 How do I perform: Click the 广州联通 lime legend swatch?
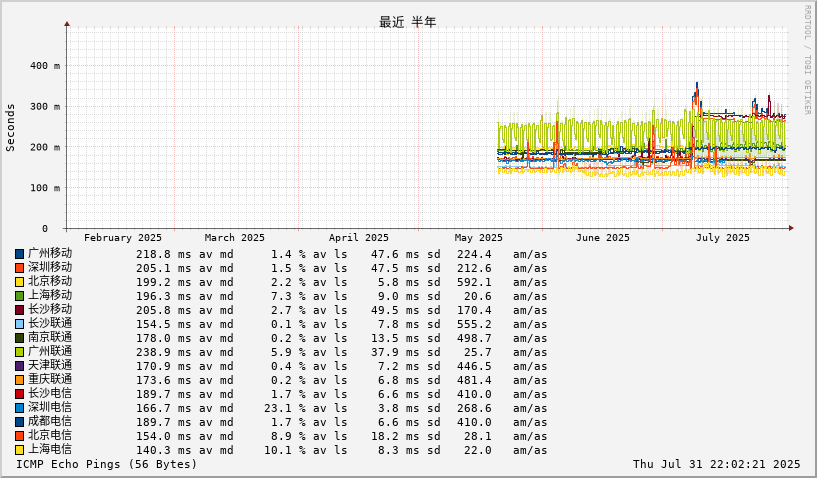tap(20, 352)
